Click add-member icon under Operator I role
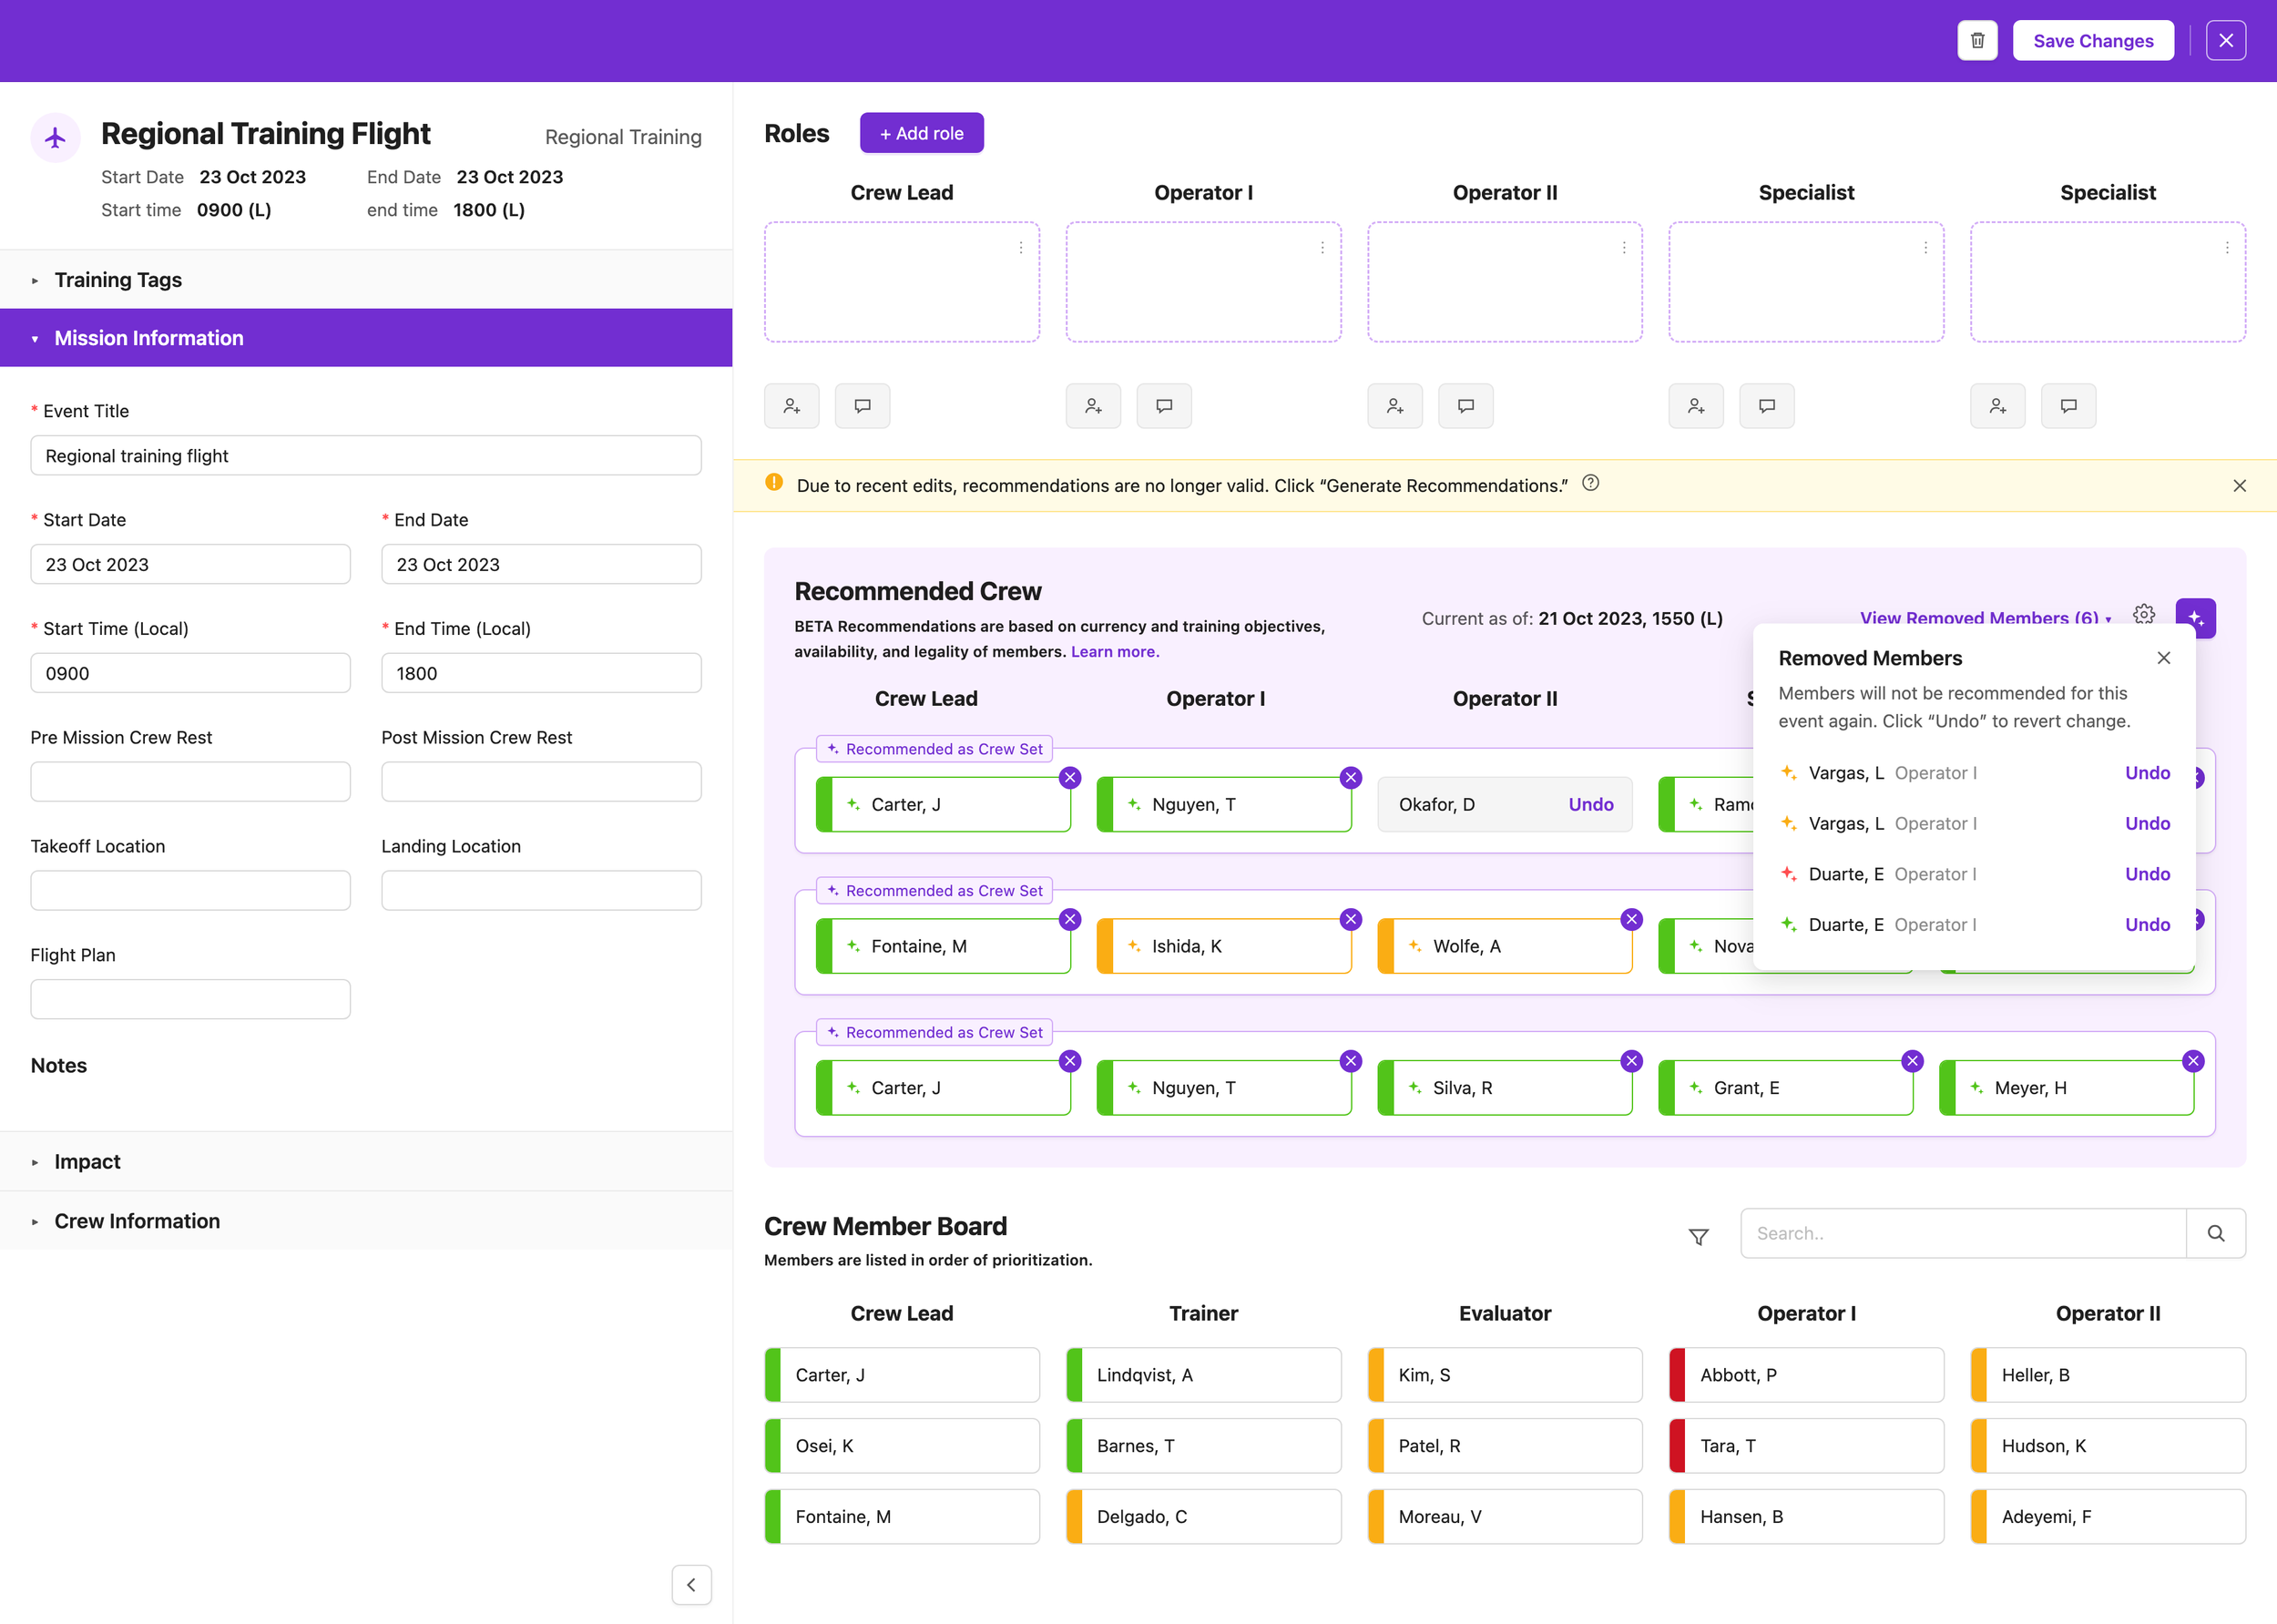2277x1624 pixels. [1093, 406]
